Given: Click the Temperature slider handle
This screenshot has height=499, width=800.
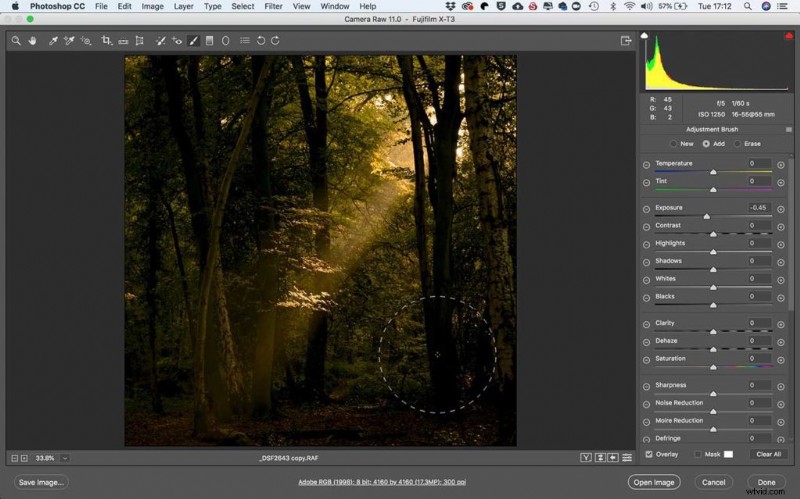Looking at the screenshot, I should pos(713,172).
